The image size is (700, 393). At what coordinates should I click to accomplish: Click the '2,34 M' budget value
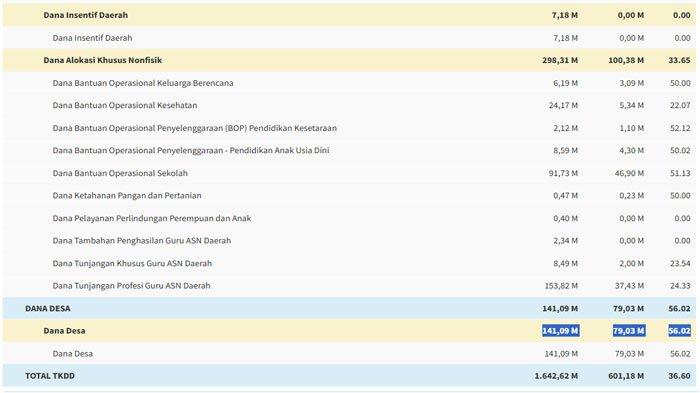pyautogui.click(x=565, y=240)
